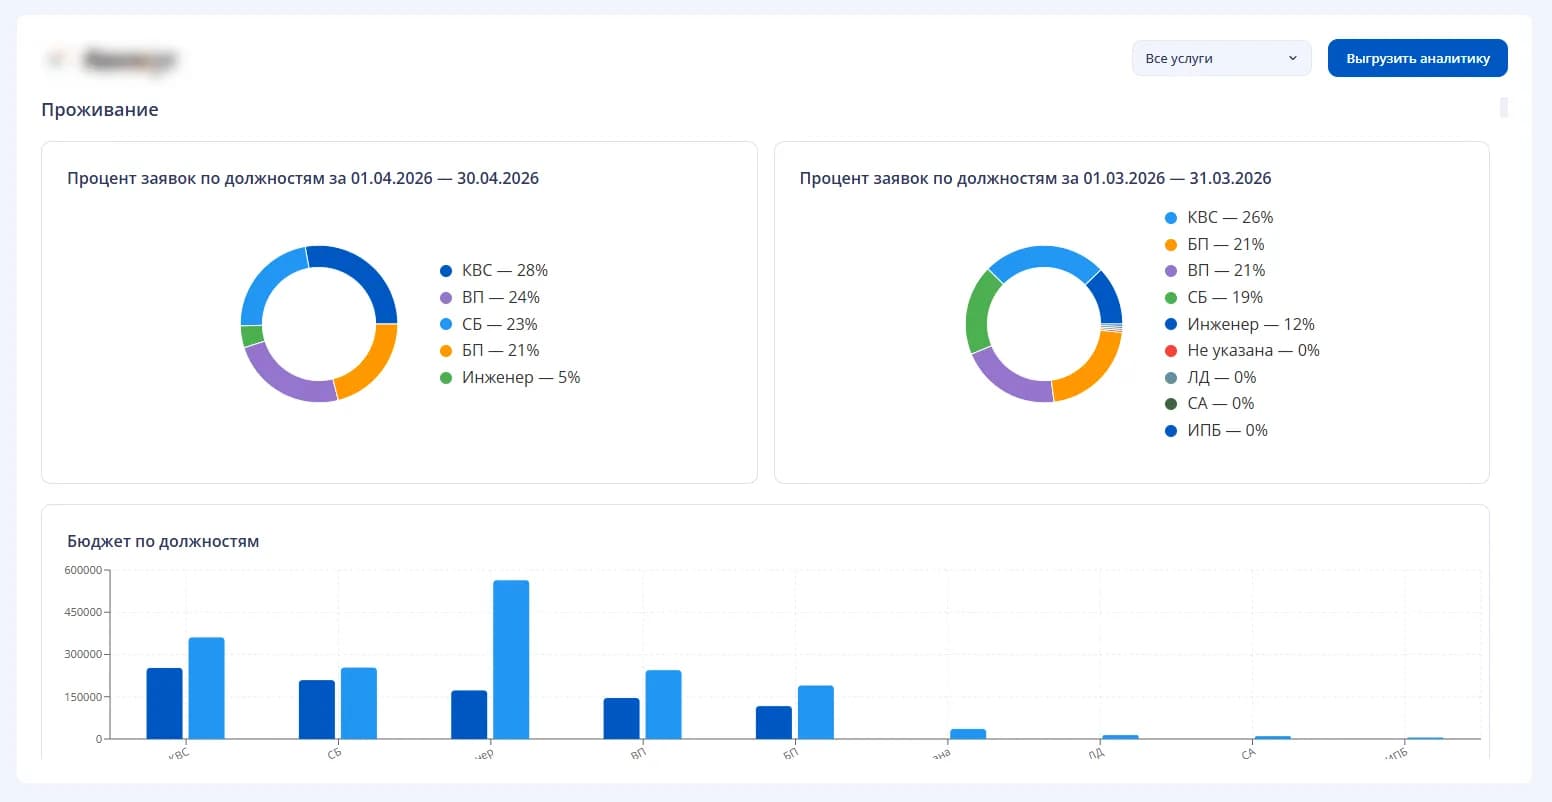1552x802 pixels.
Task: Click green СБ legend dot in March chart
Action: 1171,297
